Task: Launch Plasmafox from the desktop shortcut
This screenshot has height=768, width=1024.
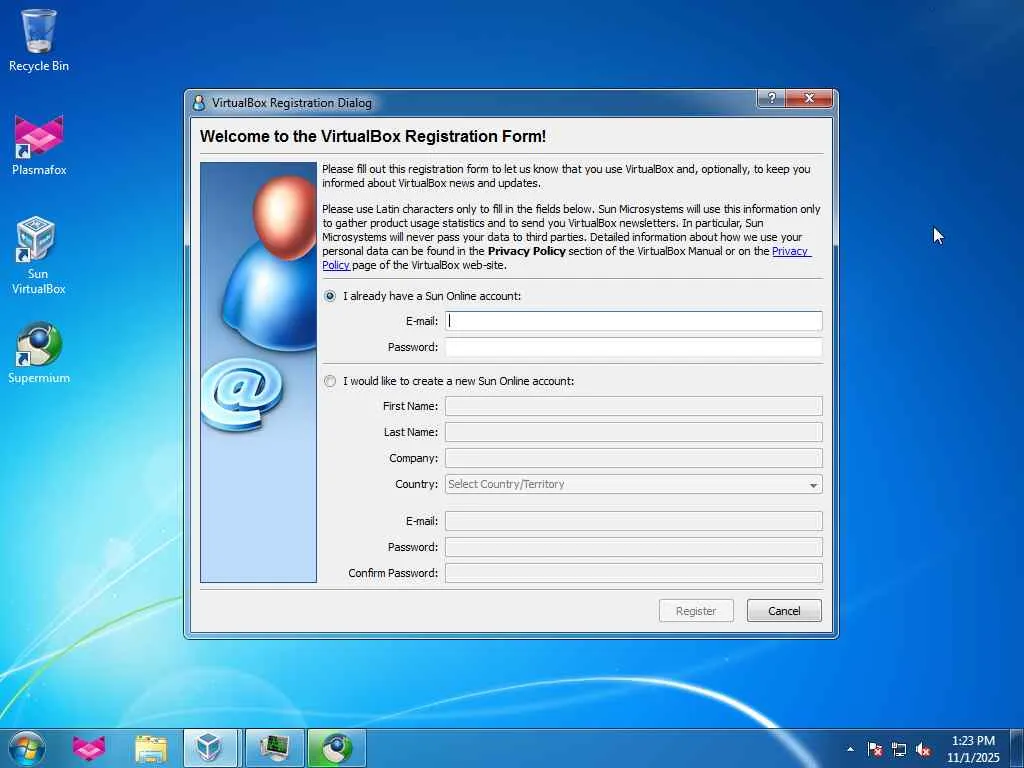Action: [x=39, y=145]
